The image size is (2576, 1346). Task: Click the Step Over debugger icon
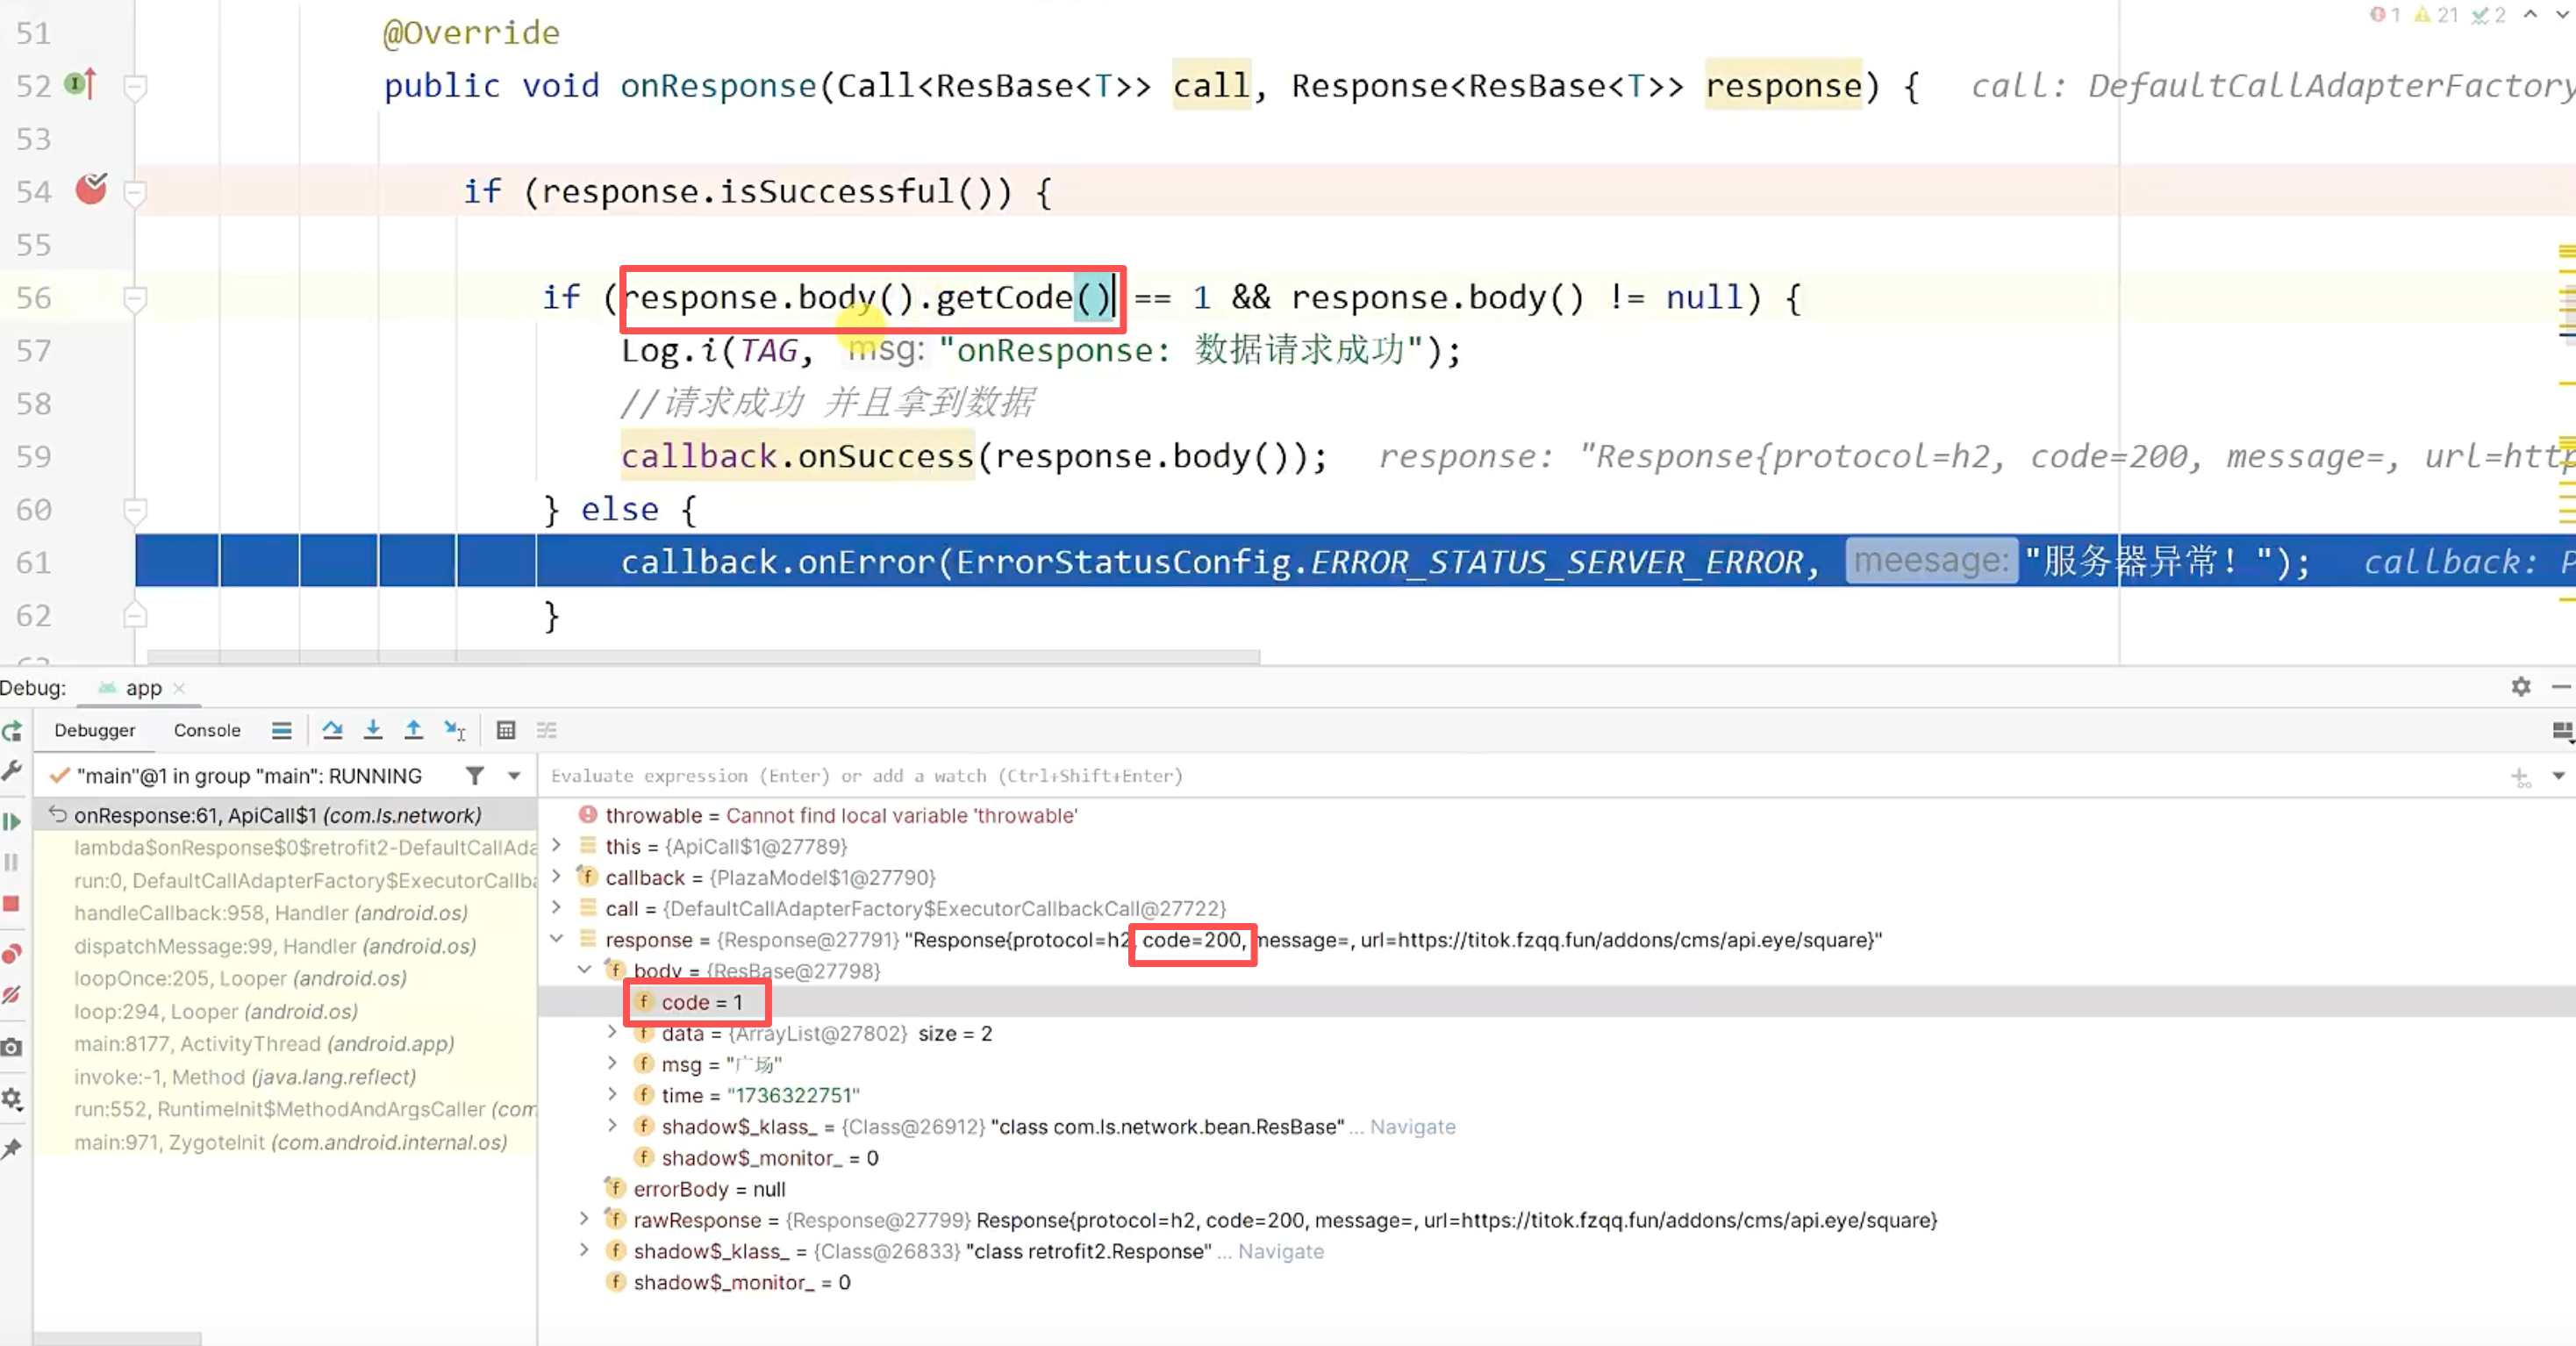[x=332, y=730]
